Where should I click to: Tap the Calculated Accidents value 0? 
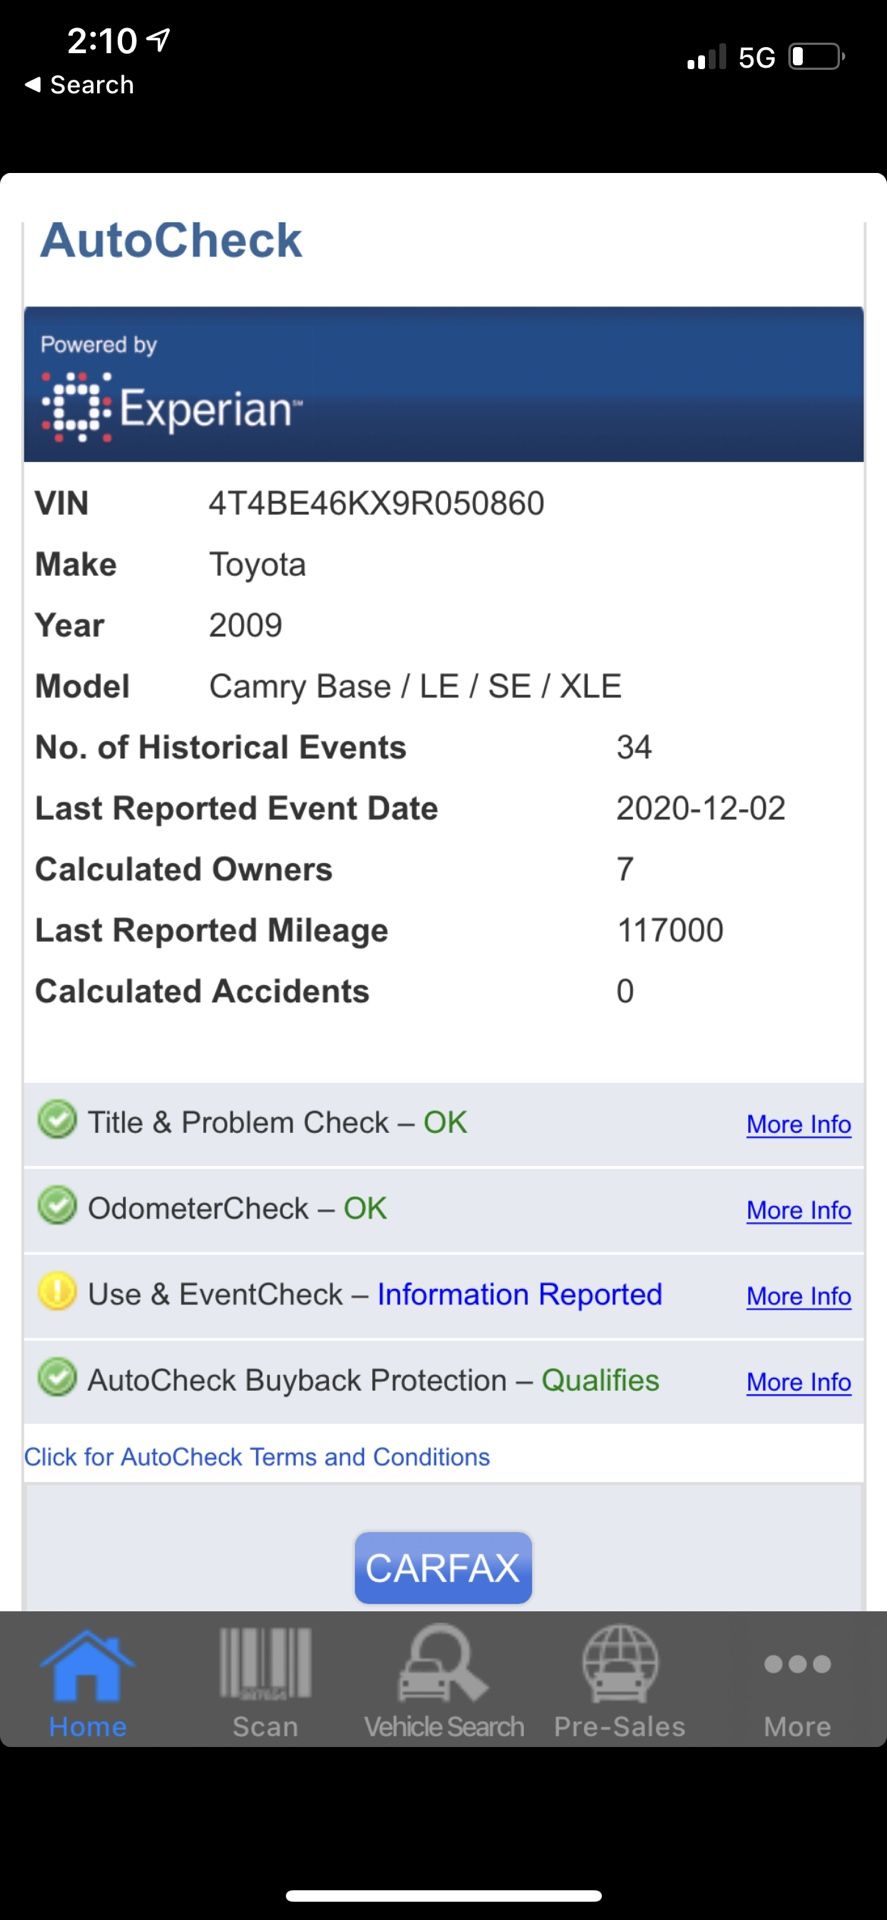625,992
